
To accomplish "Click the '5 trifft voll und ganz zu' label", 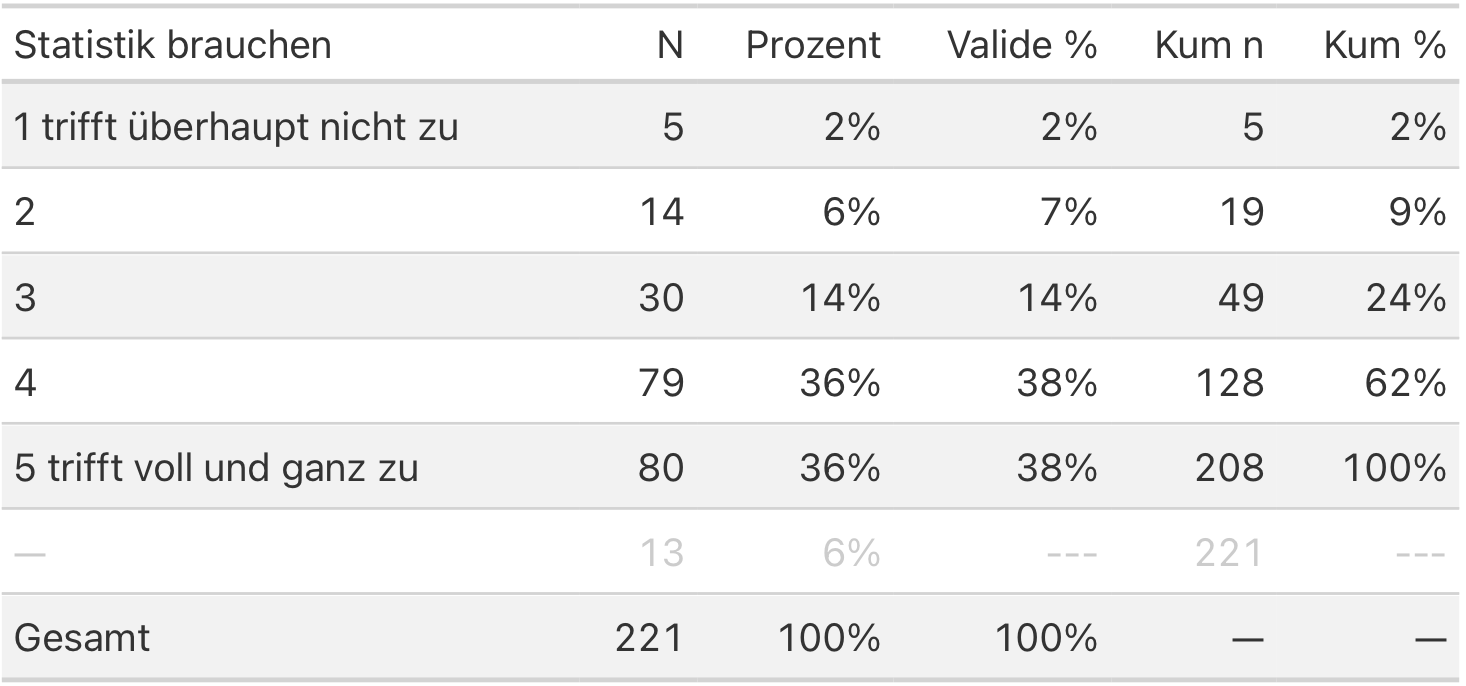I will [216, 467].
